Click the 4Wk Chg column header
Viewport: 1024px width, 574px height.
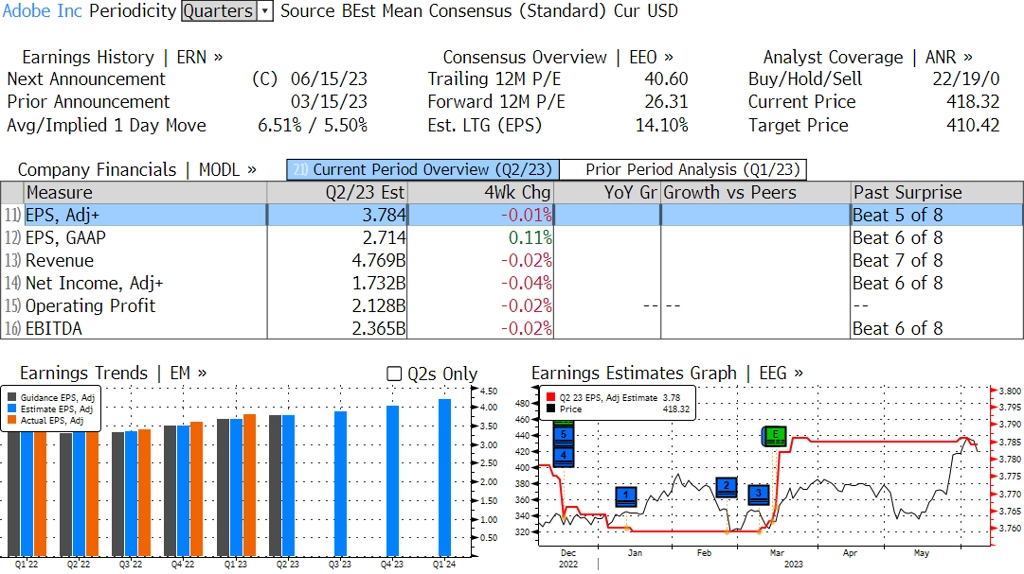[x=480, y=193]
